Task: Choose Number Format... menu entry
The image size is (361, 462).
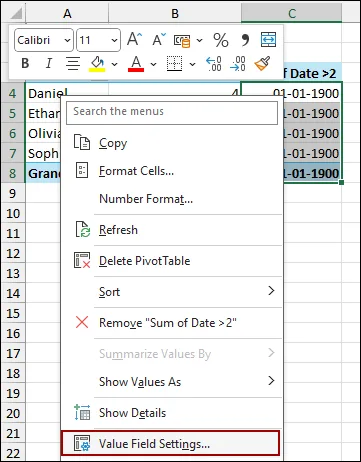Action: pyautogui.click(x=172, y=199)
